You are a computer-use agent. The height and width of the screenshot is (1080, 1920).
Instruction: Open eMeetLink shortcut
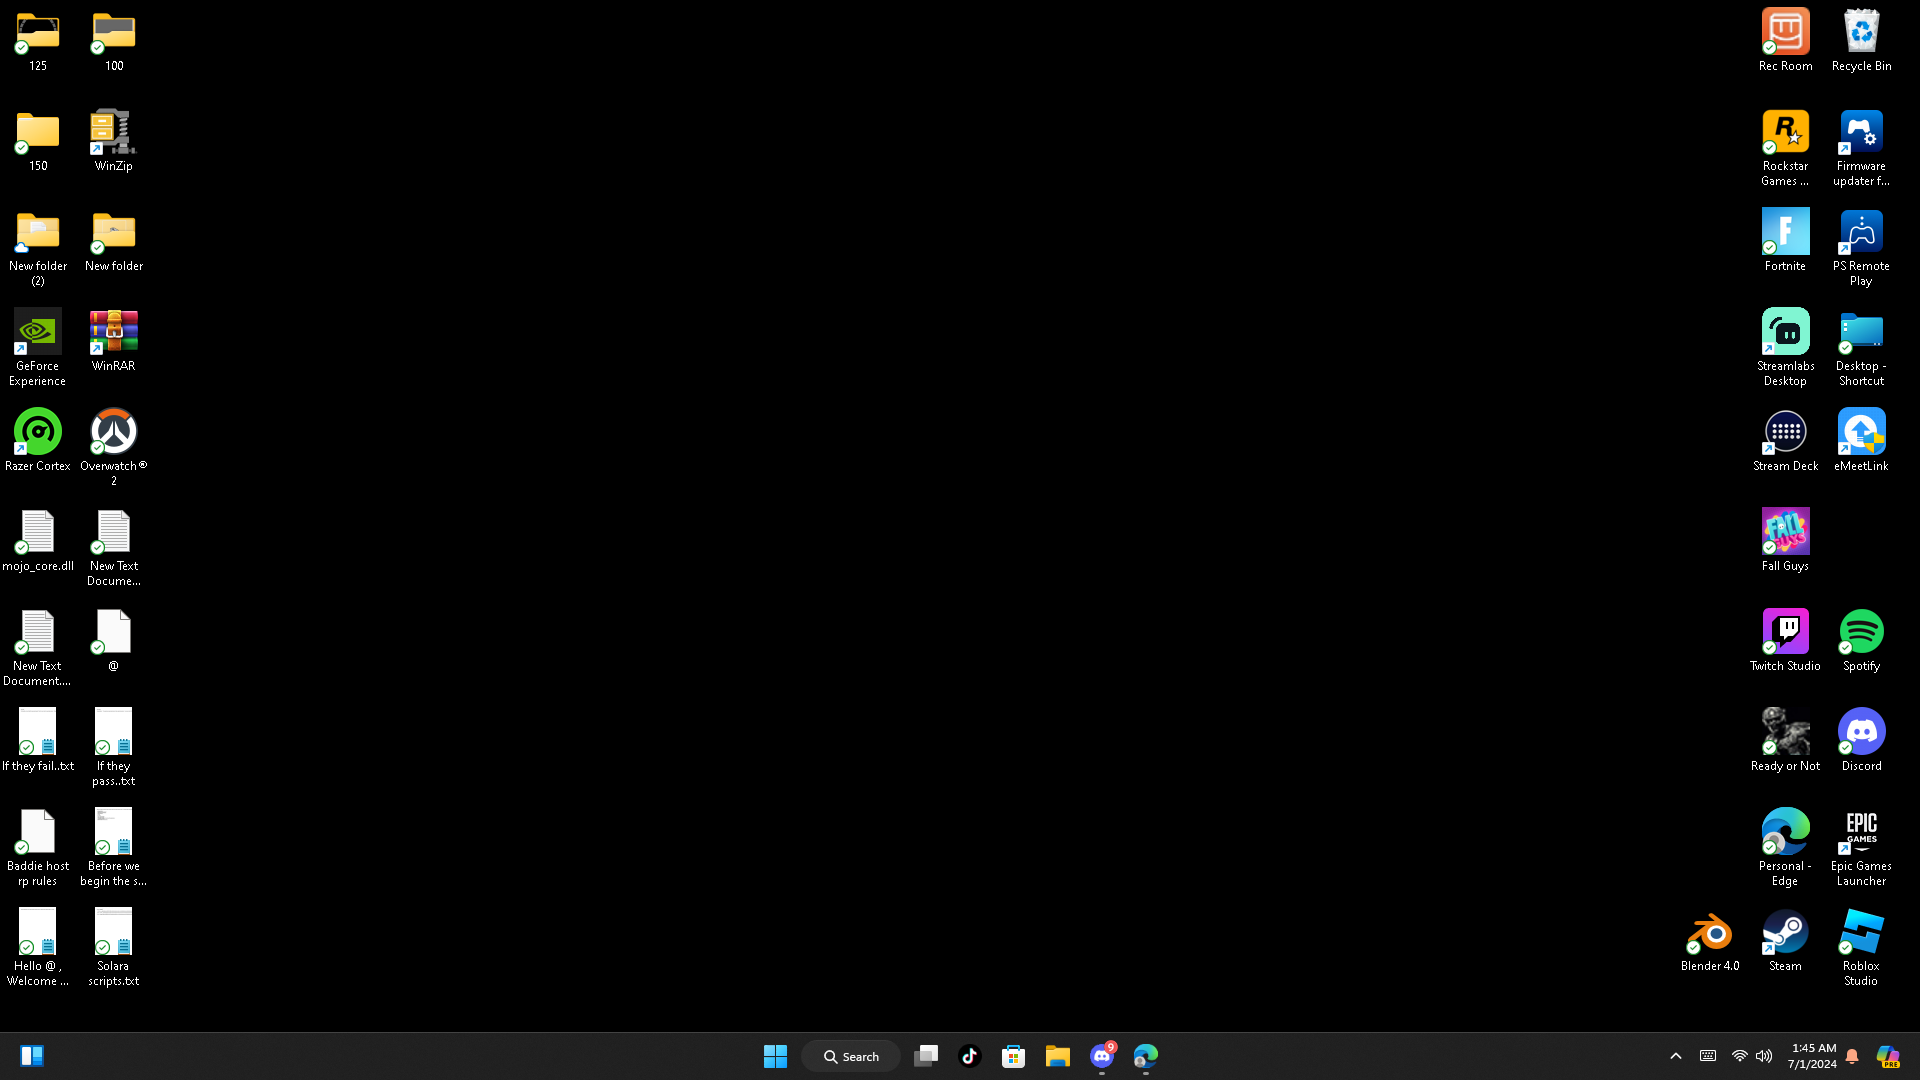pos(1861,440)
